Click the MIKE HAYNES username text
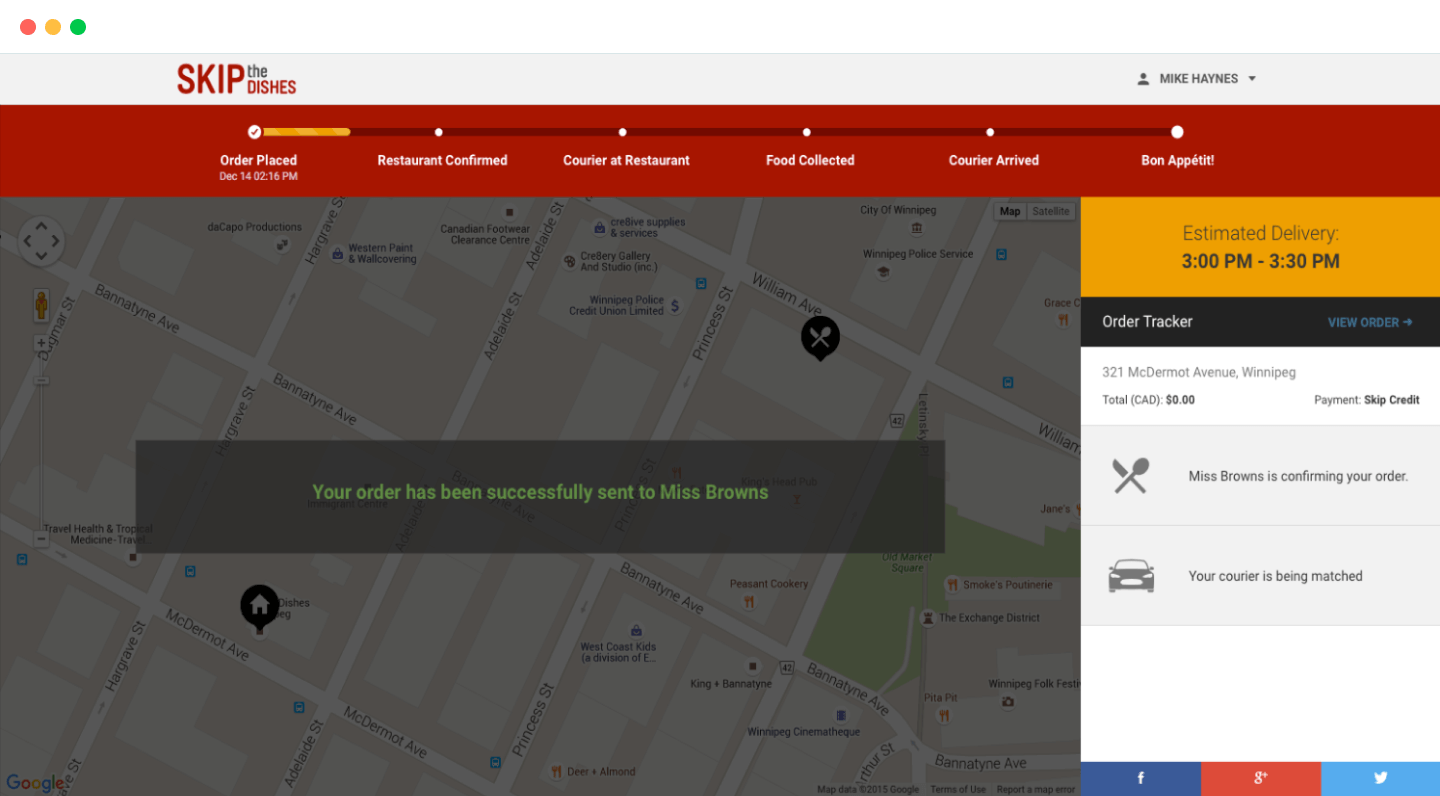This screenshot has width=1440, height=796. [x=1199, y=79]
